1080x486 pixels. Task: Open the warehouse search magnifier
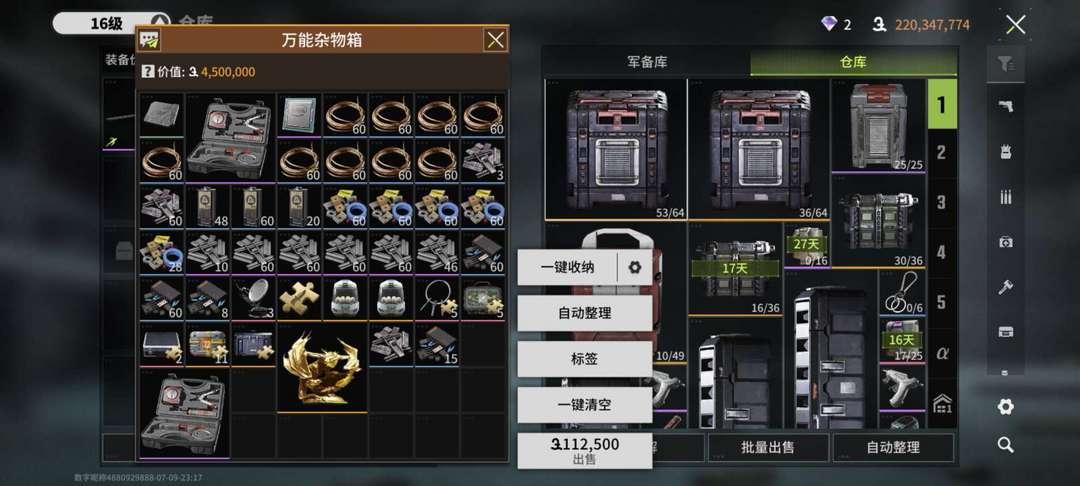click(1005, 445)
